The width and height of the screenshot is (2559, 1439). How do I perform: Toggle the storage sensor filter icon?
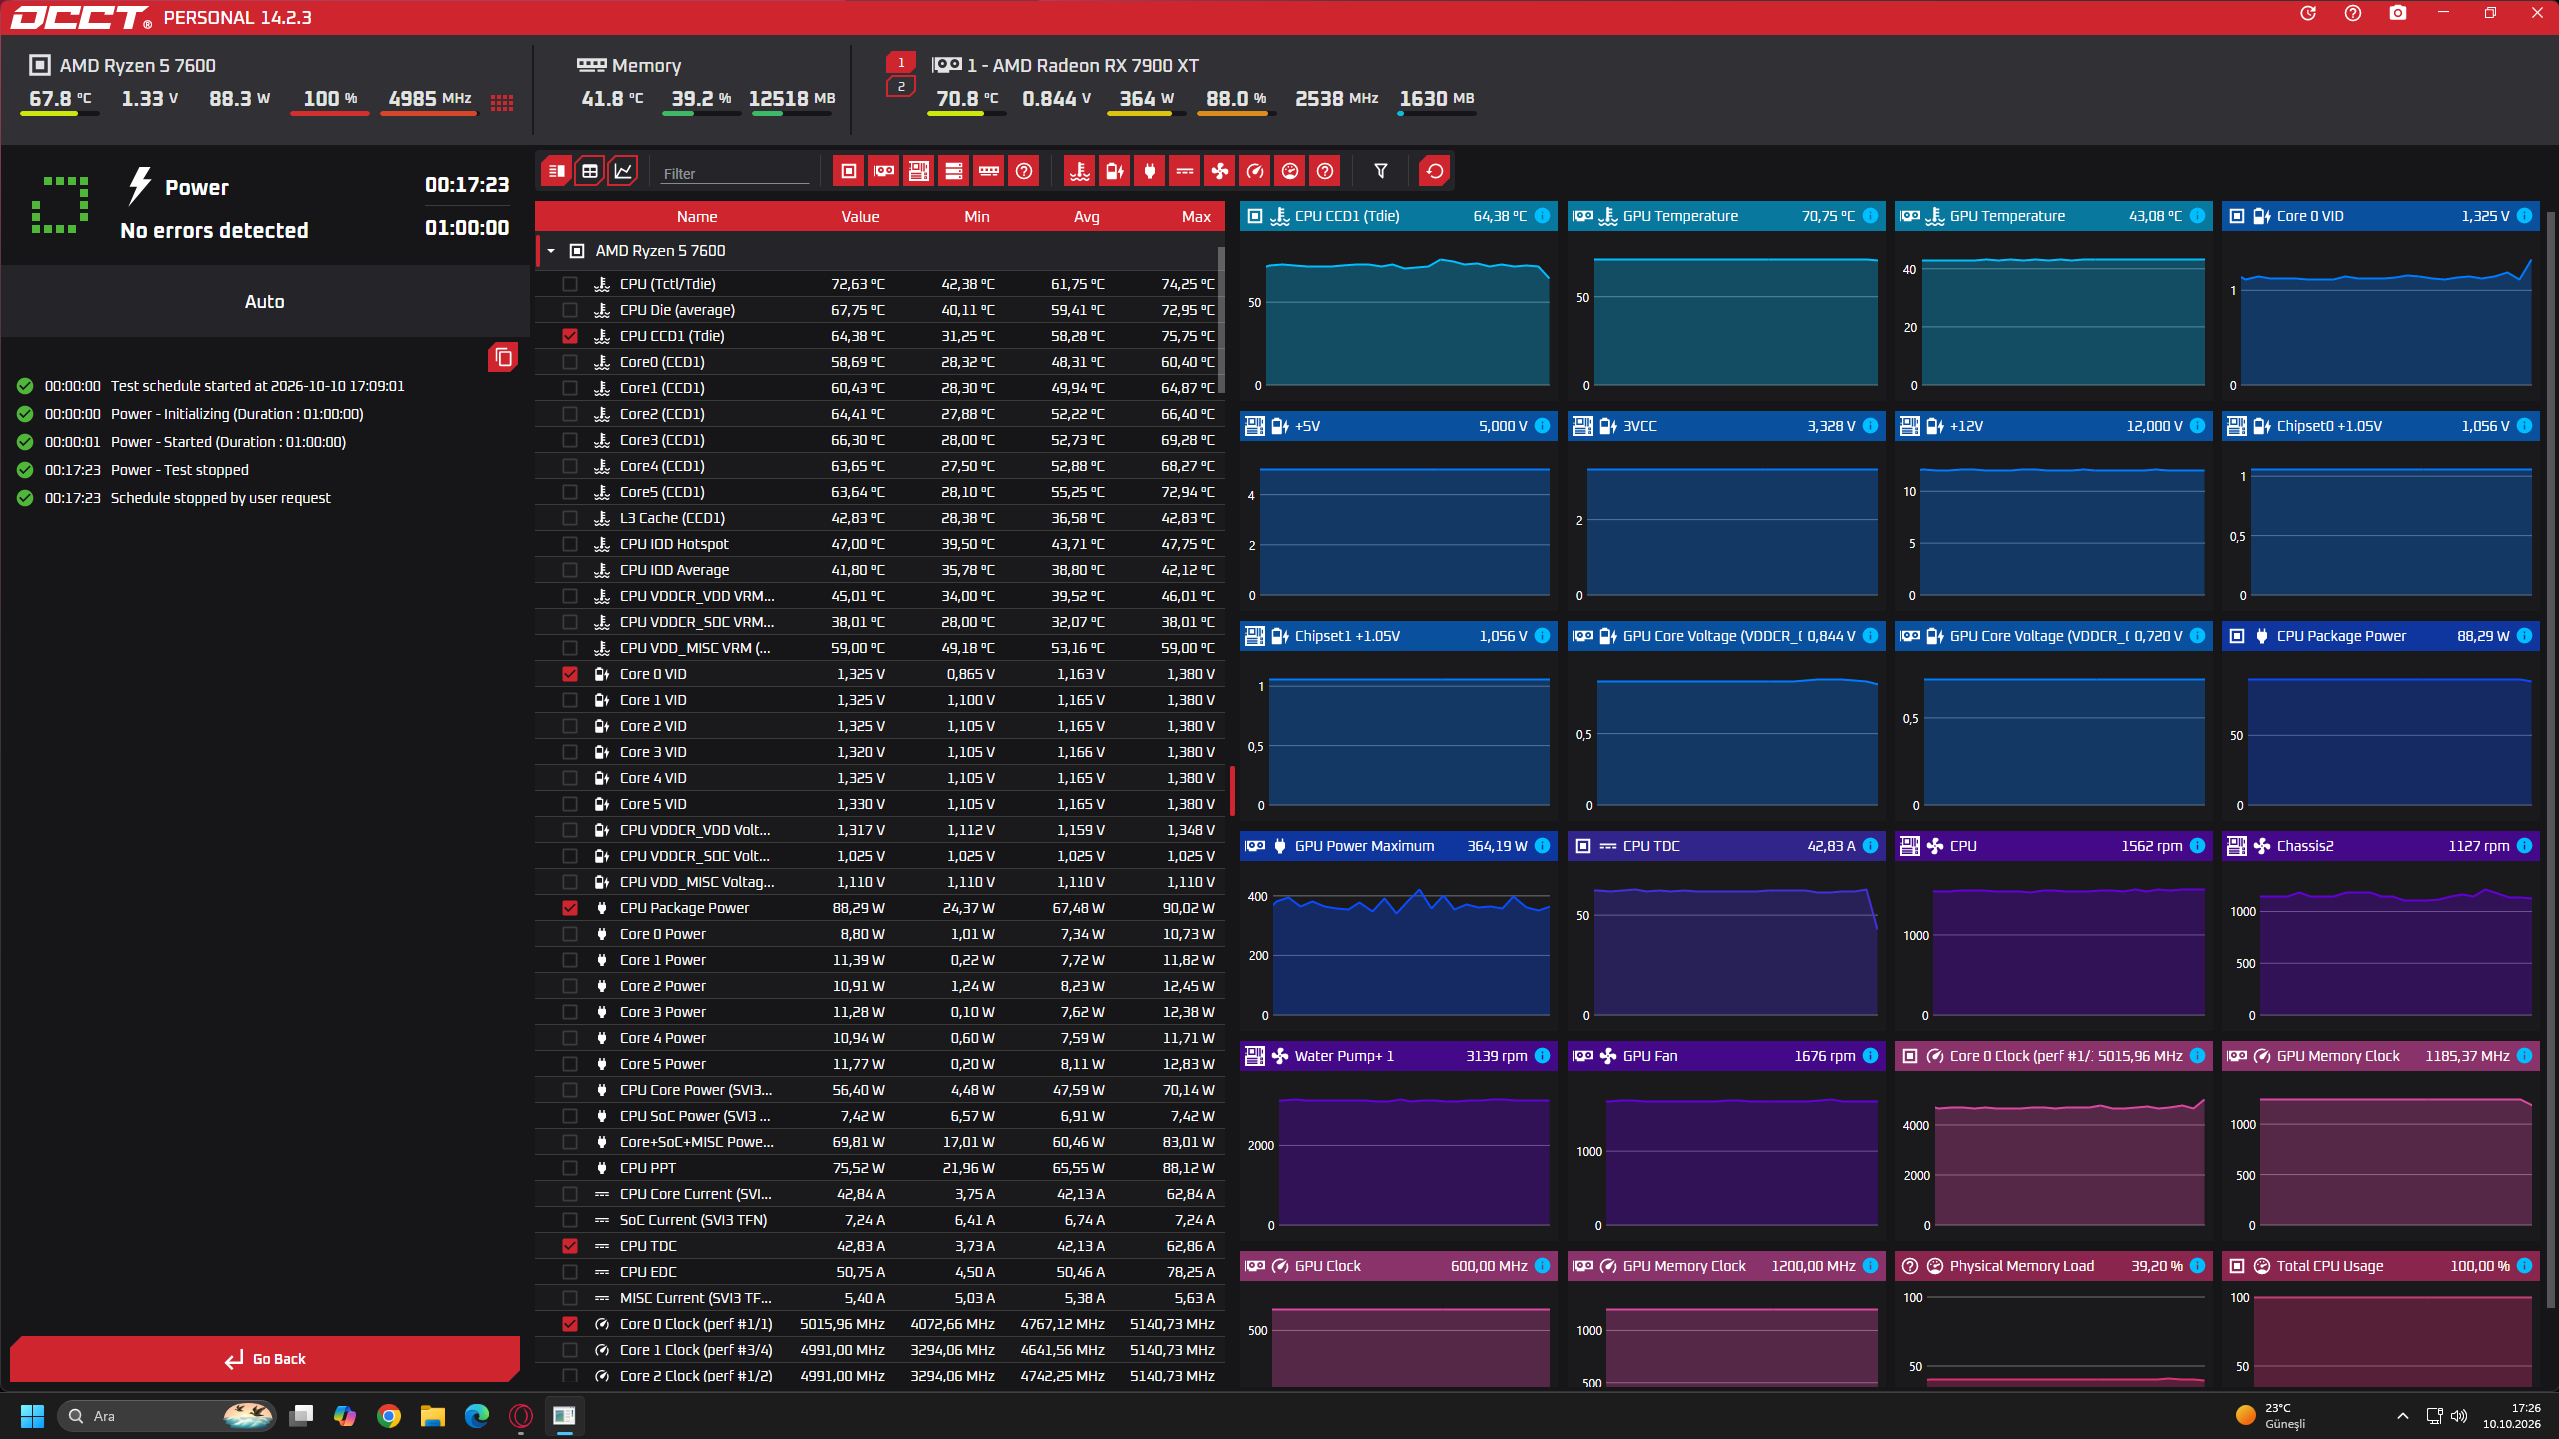(x=954, y=171)
